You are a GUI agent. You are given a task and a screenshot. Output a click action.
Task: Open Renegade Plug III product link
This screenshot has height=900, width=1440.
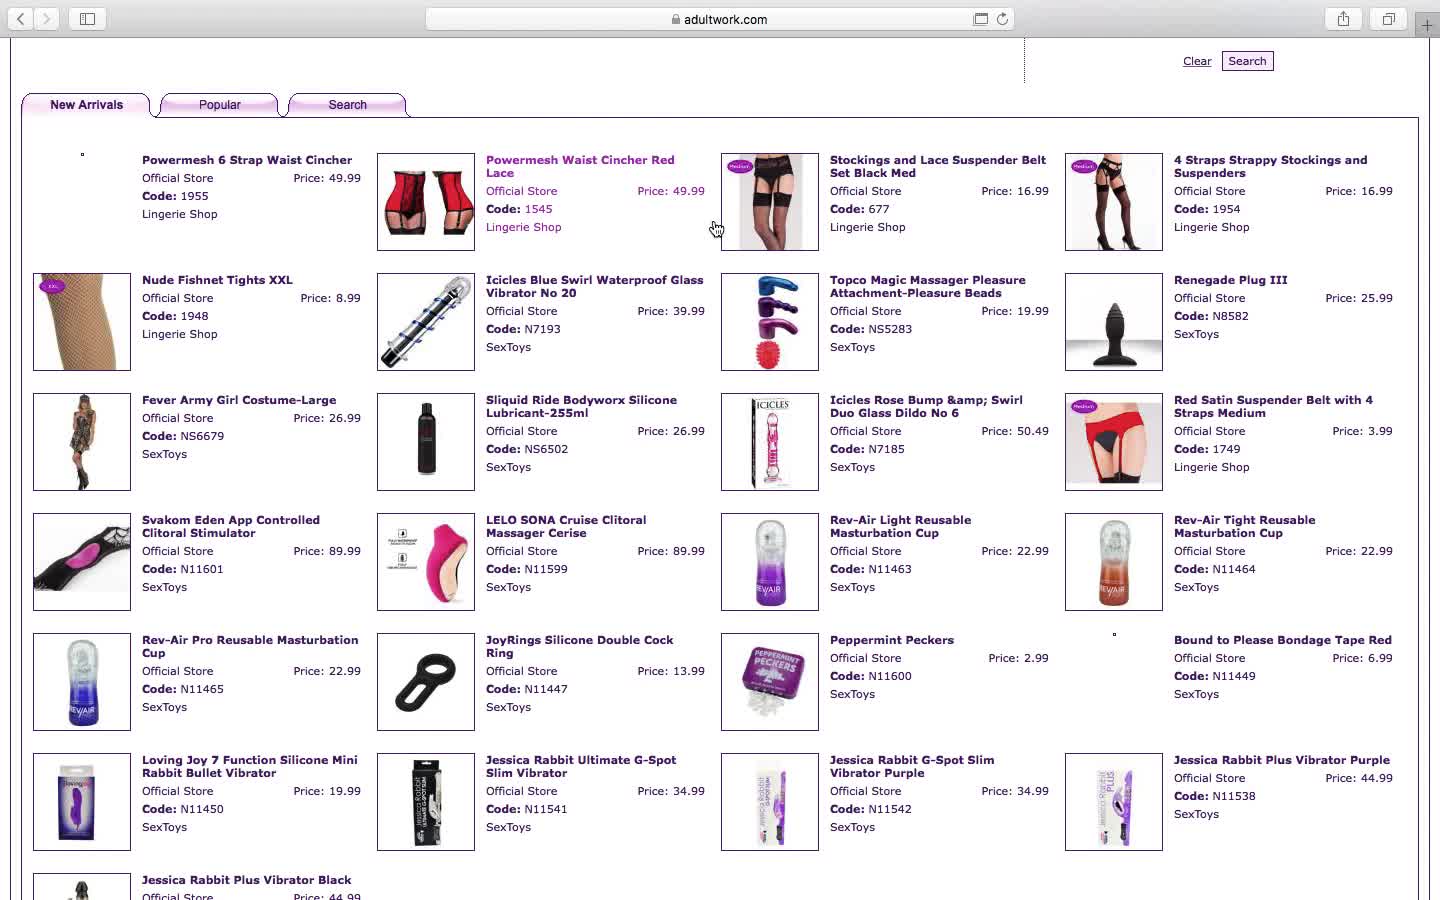coord(1230,280)
